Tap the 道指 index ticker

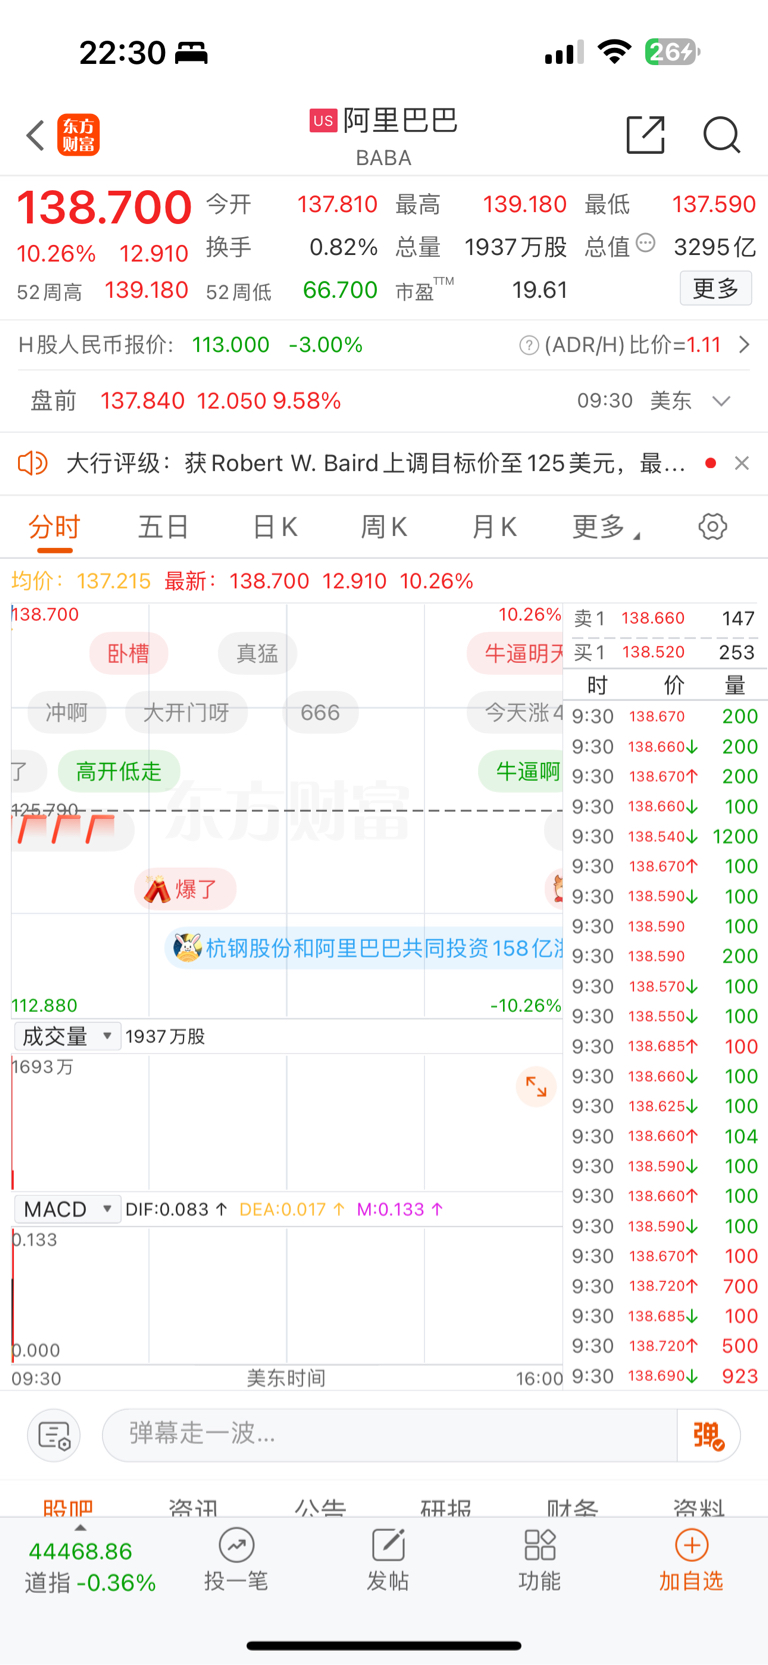(x=90, y=1567)
